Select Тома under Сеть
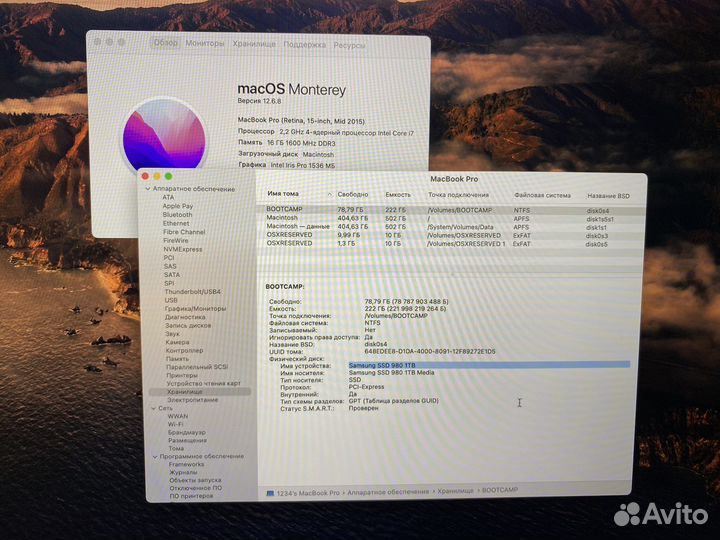 (x=176, y=449)
